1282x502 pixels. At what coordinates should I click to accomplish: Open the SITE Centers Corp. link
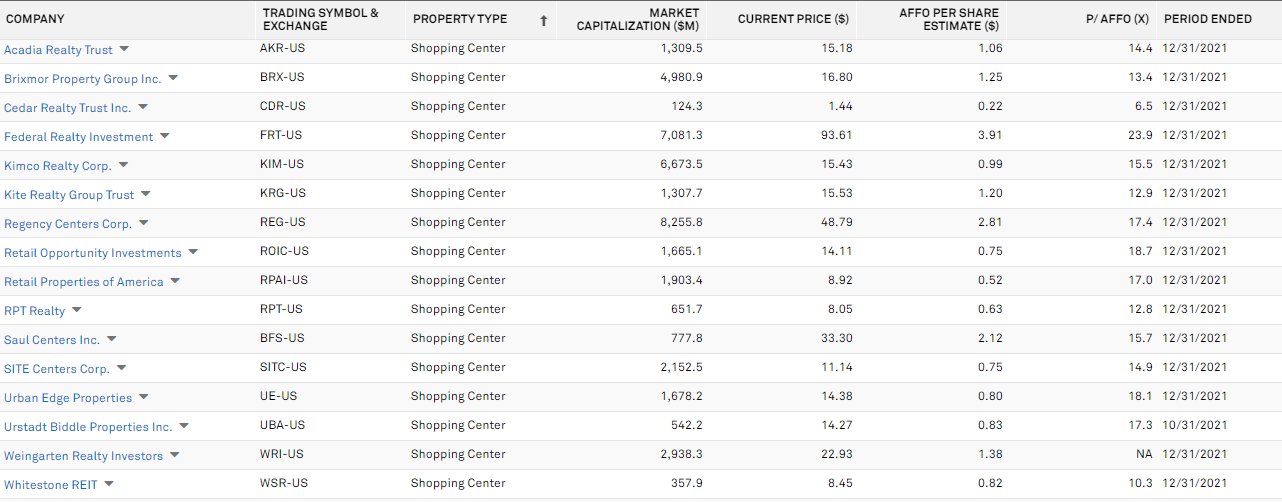point(57,369)
